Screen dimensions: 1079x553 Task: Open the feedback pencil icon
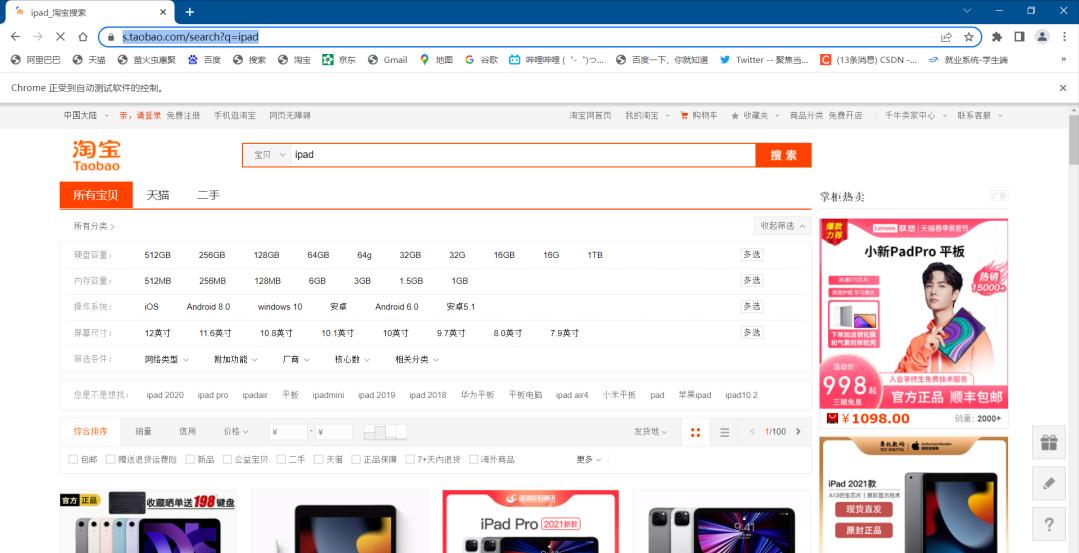pos(1049,484)
